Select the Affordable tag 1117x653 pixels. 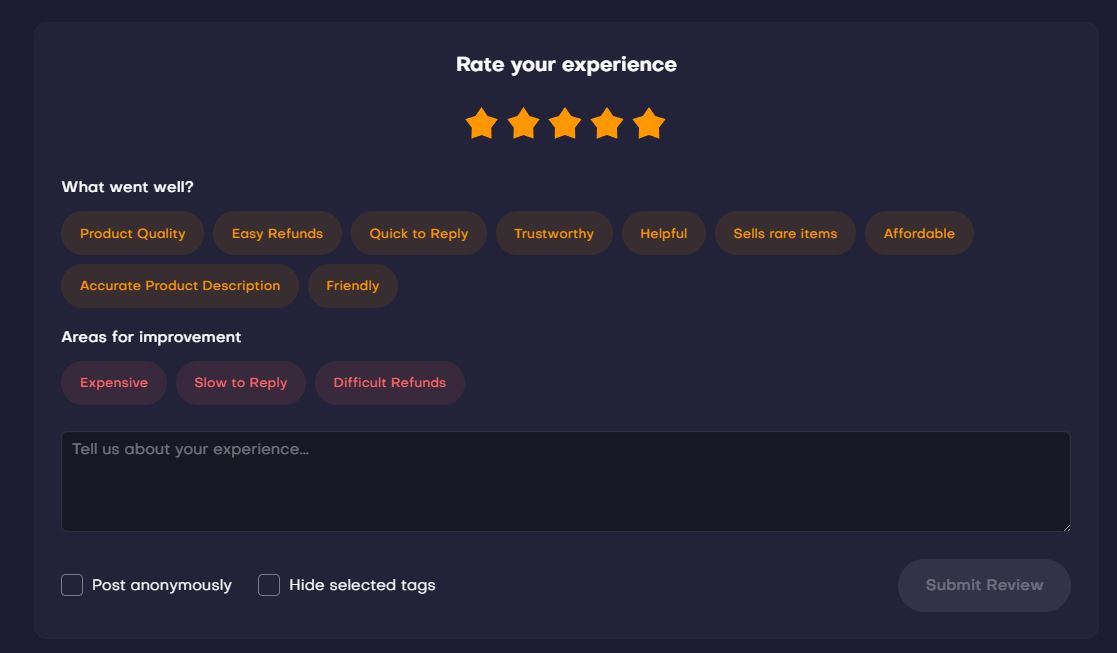[918, 233]
